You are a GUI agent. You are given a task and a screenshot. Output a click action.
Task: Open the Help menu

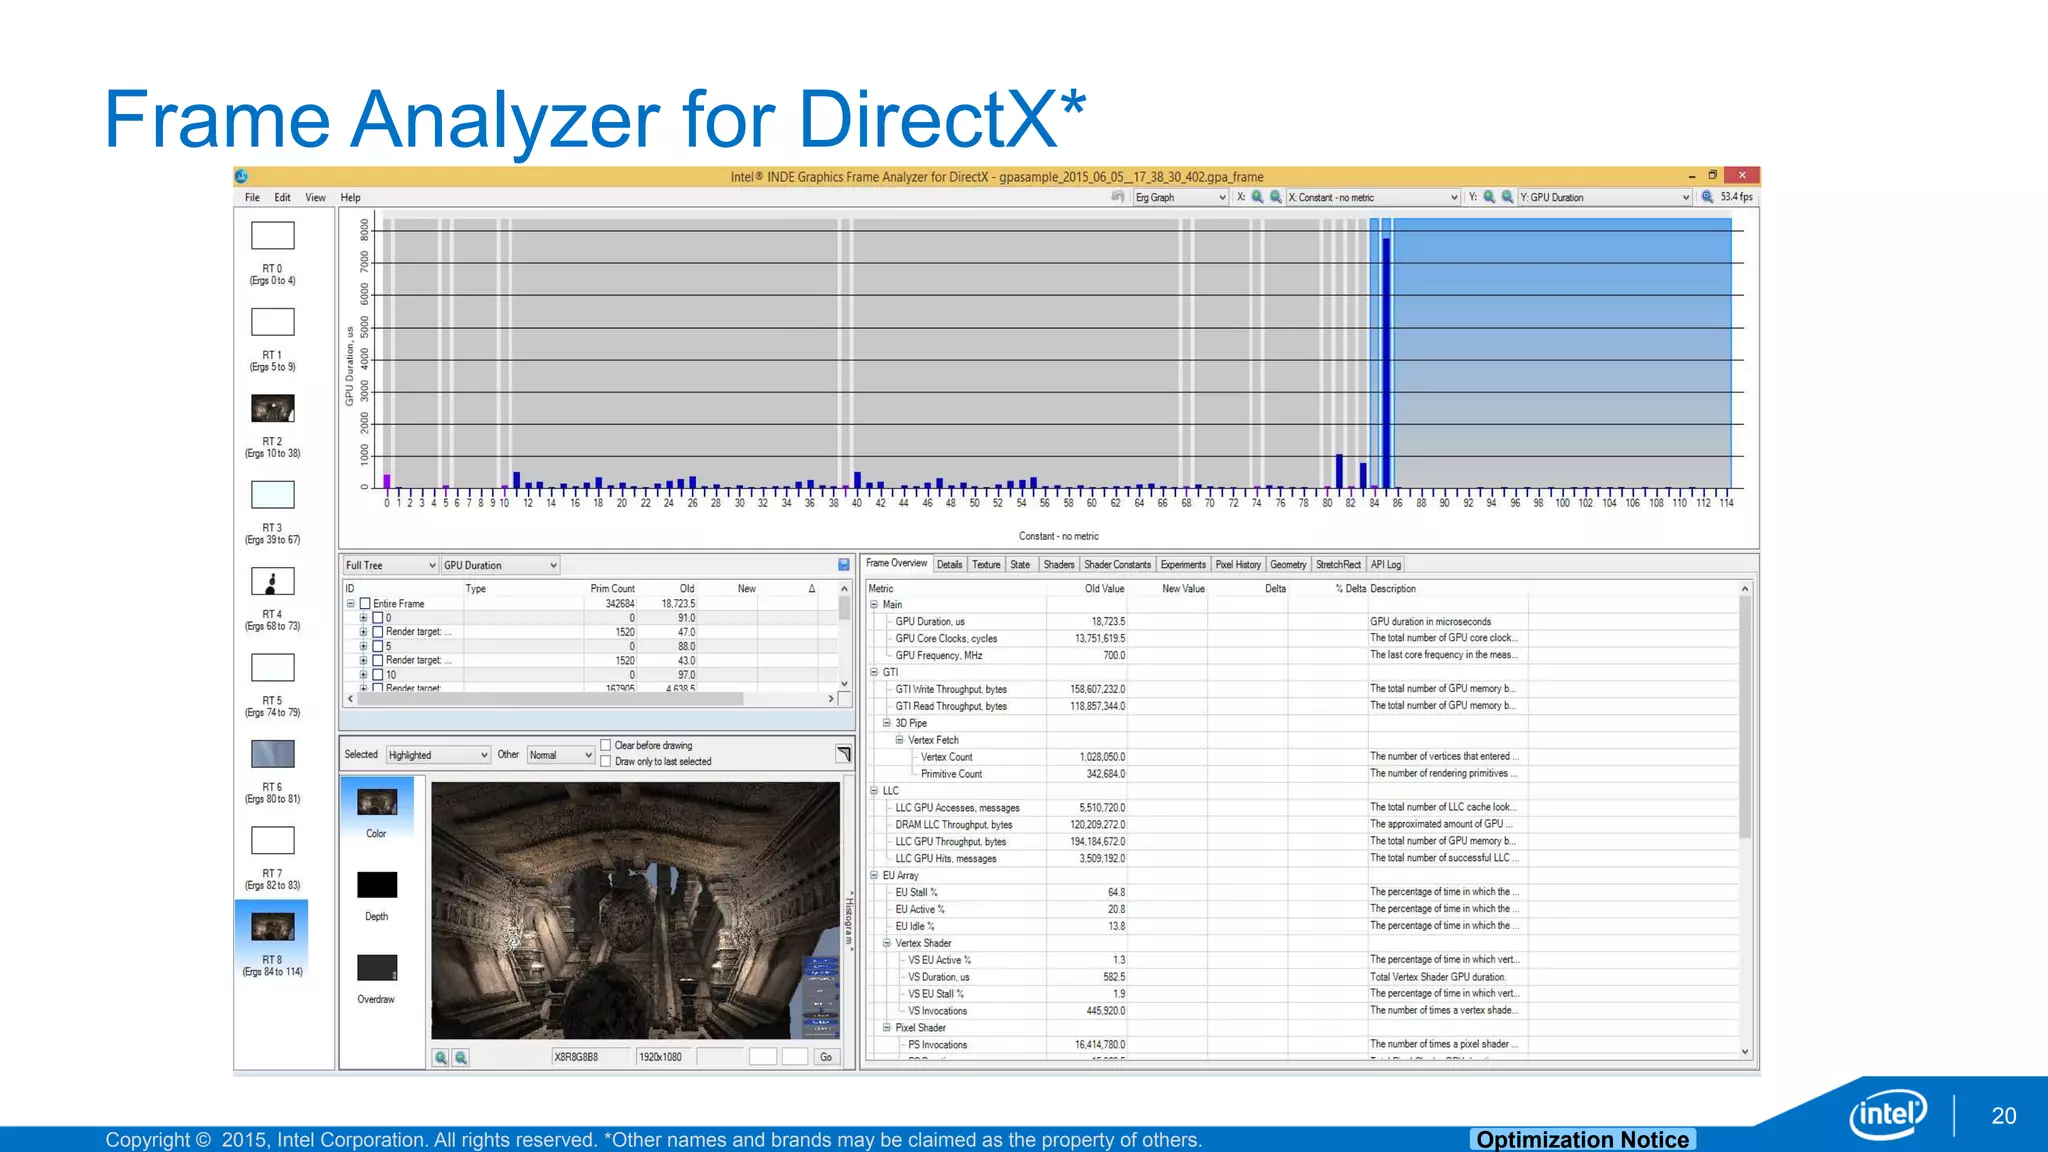pos(350,198)
